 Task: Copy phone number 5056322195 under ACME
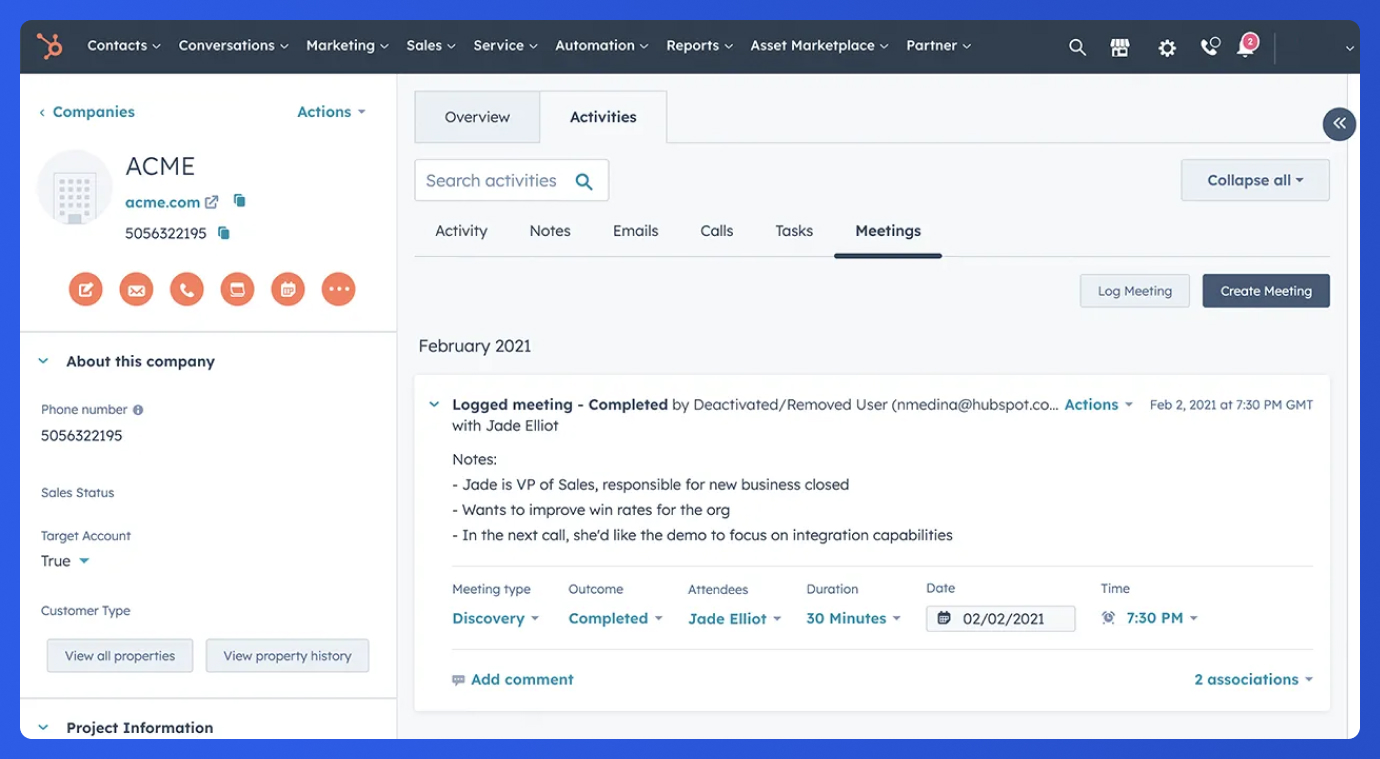(224, 233)
